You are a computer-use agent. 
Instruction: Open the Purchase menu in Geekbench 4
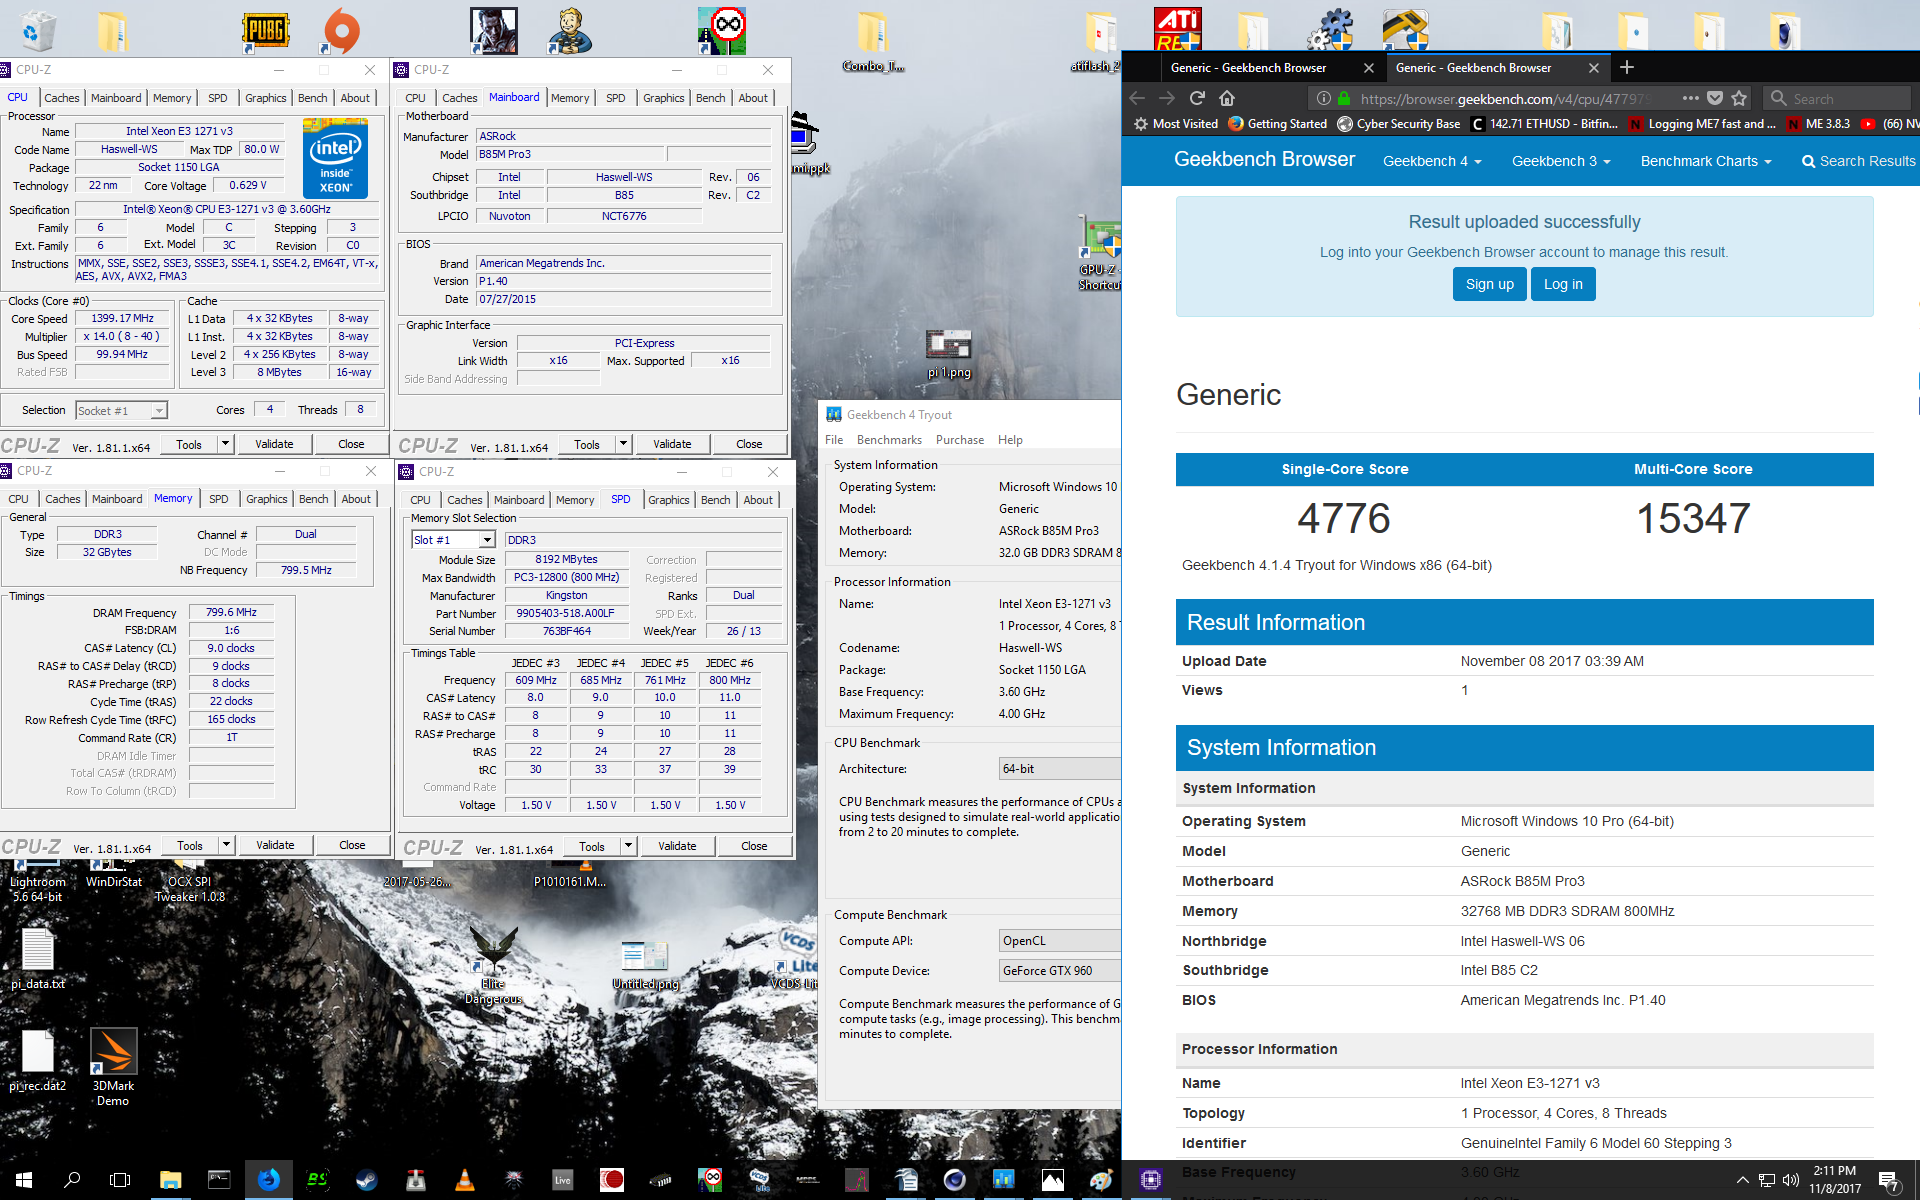960,440
